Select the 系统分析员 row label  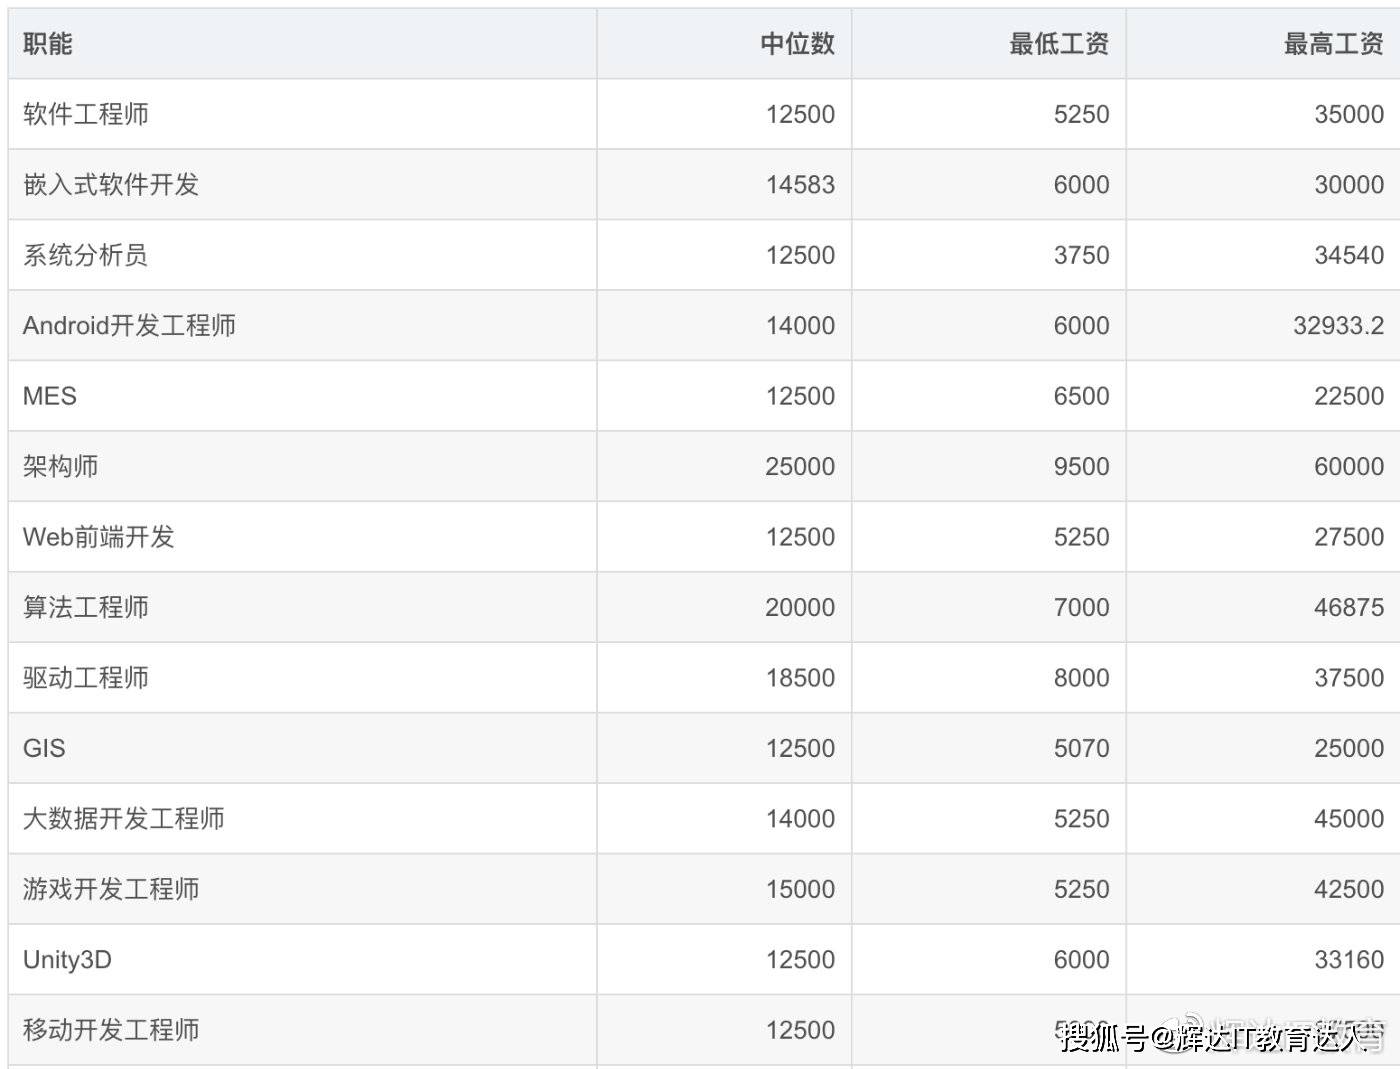click(86, 255)
